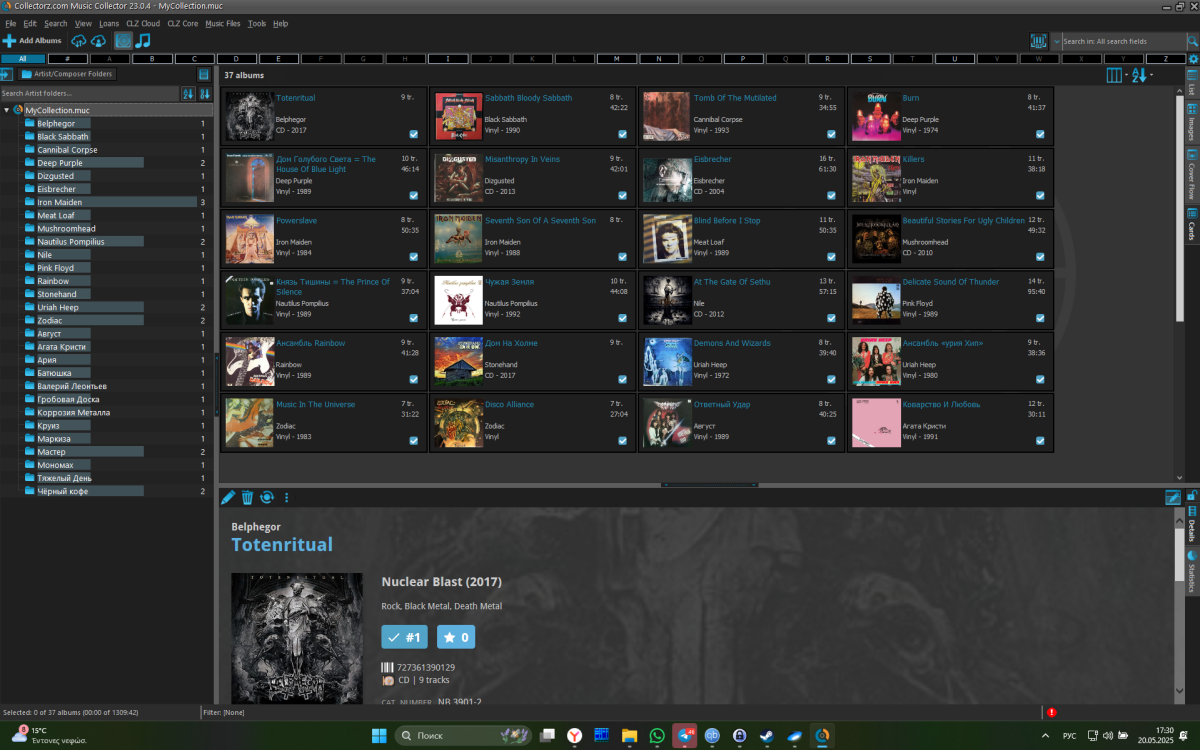Click the Windows Start button
This screenshot has height=750, width=1200.
[379, 736]
